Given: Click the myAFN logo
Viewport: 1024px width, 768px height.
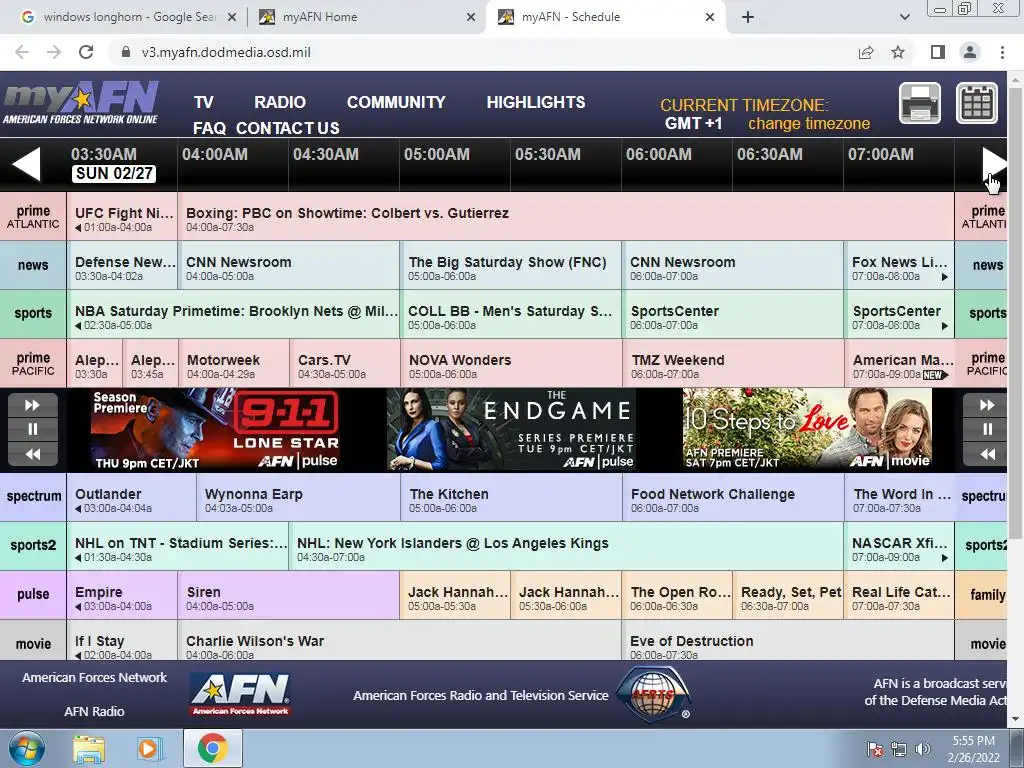Looking at the screenshot, I should tap(81, 103).
